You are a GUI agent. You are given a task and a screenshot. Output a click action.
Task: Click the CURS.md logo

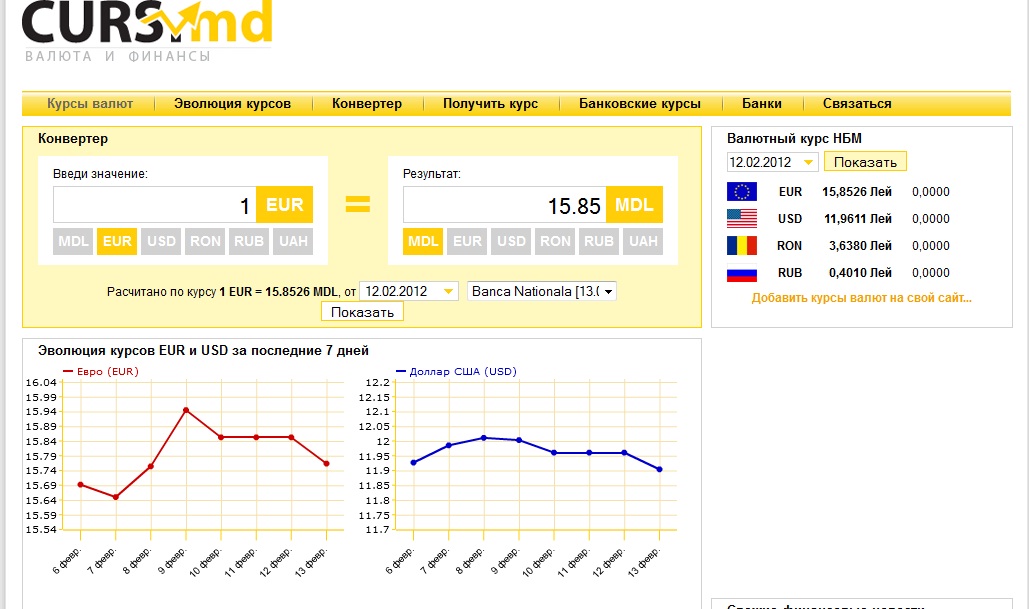pyautogui.click(x=147, y=31)
